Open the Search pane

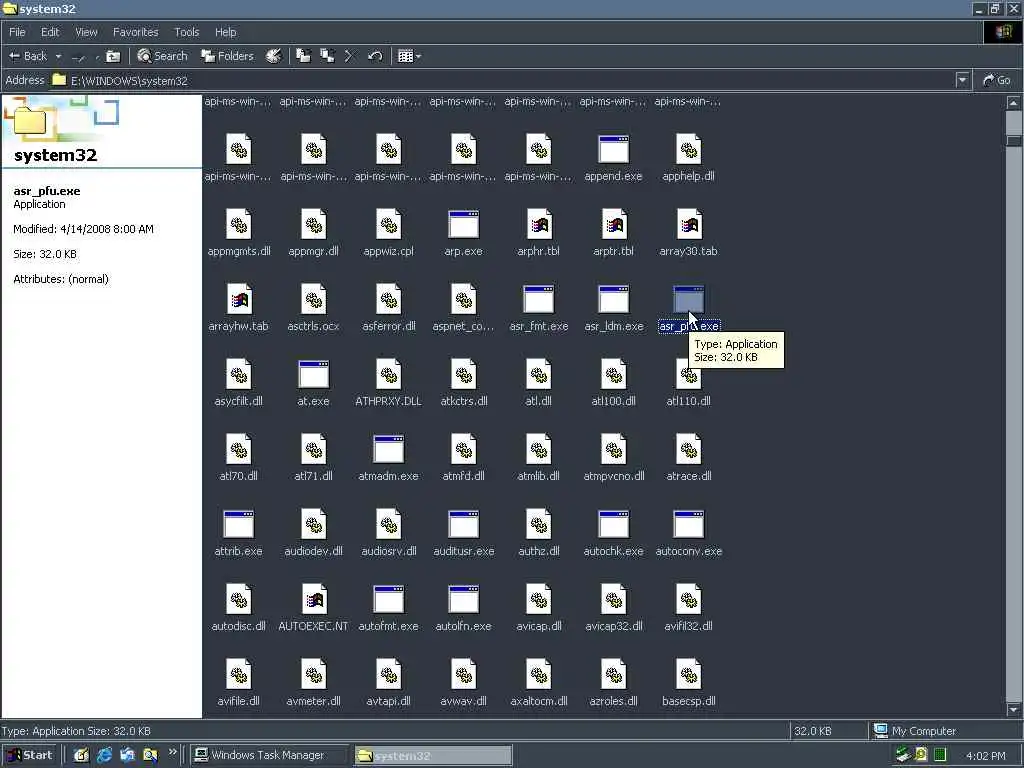(163, 56)
